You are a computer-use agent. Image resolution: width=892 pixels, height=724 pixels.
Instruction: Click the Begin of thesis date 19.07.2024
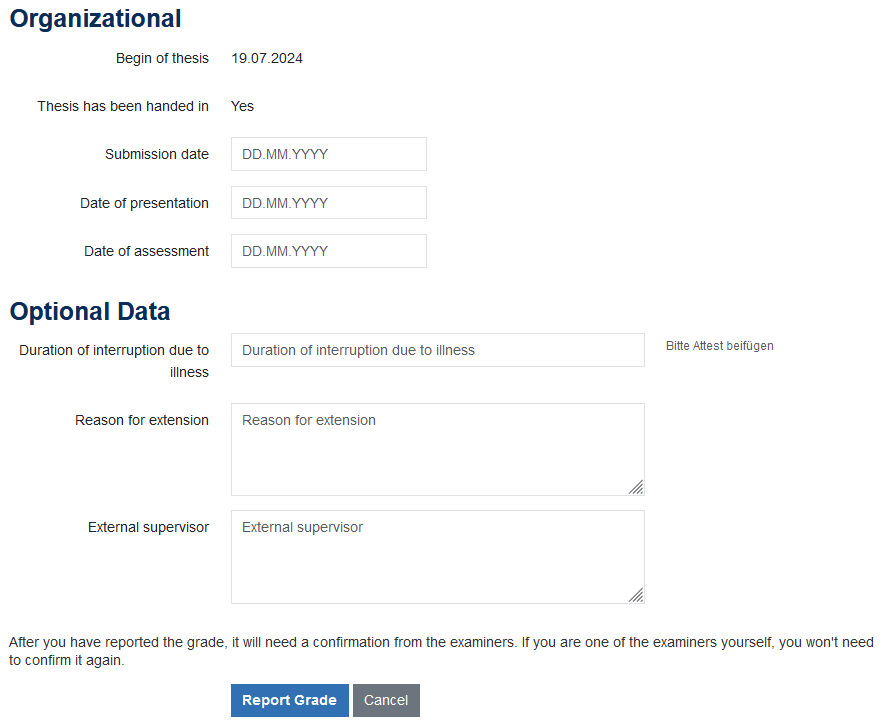point(267,58)
